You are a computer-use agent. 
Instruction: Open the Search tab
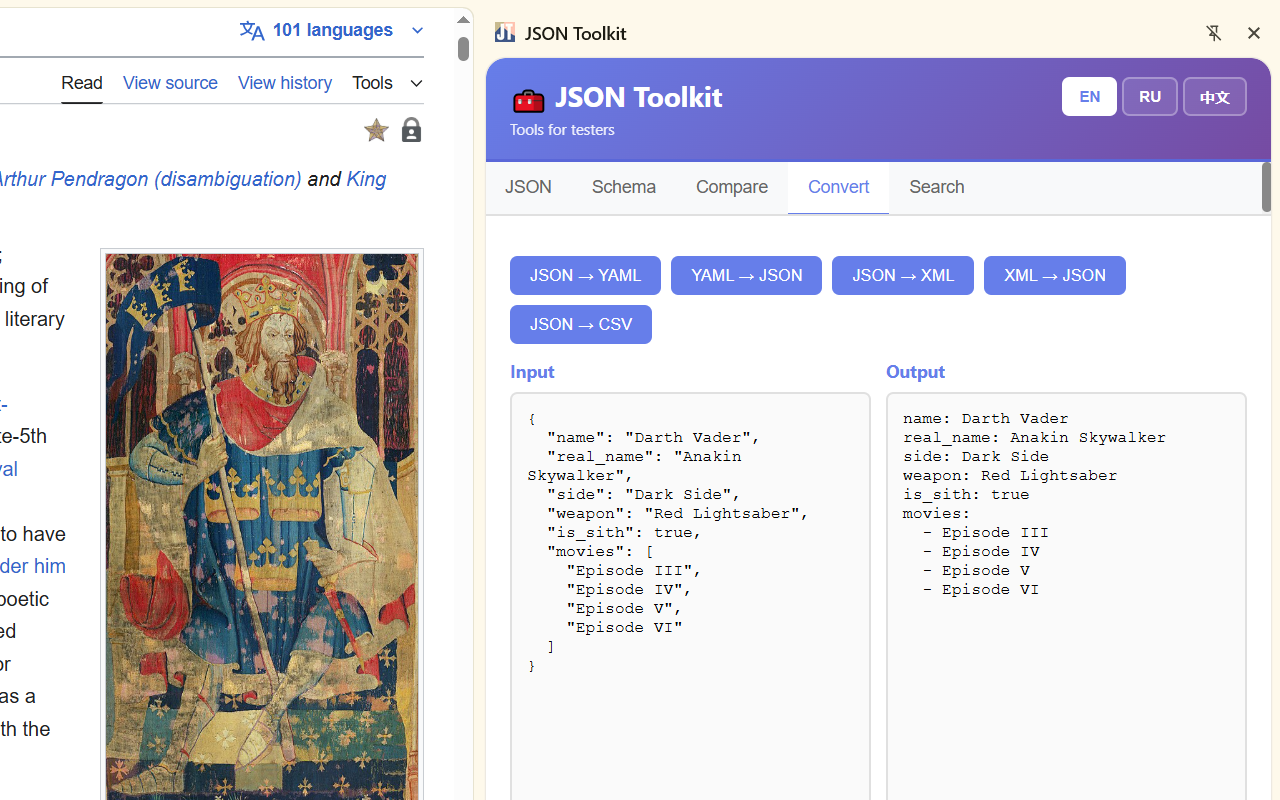point(937,188)
